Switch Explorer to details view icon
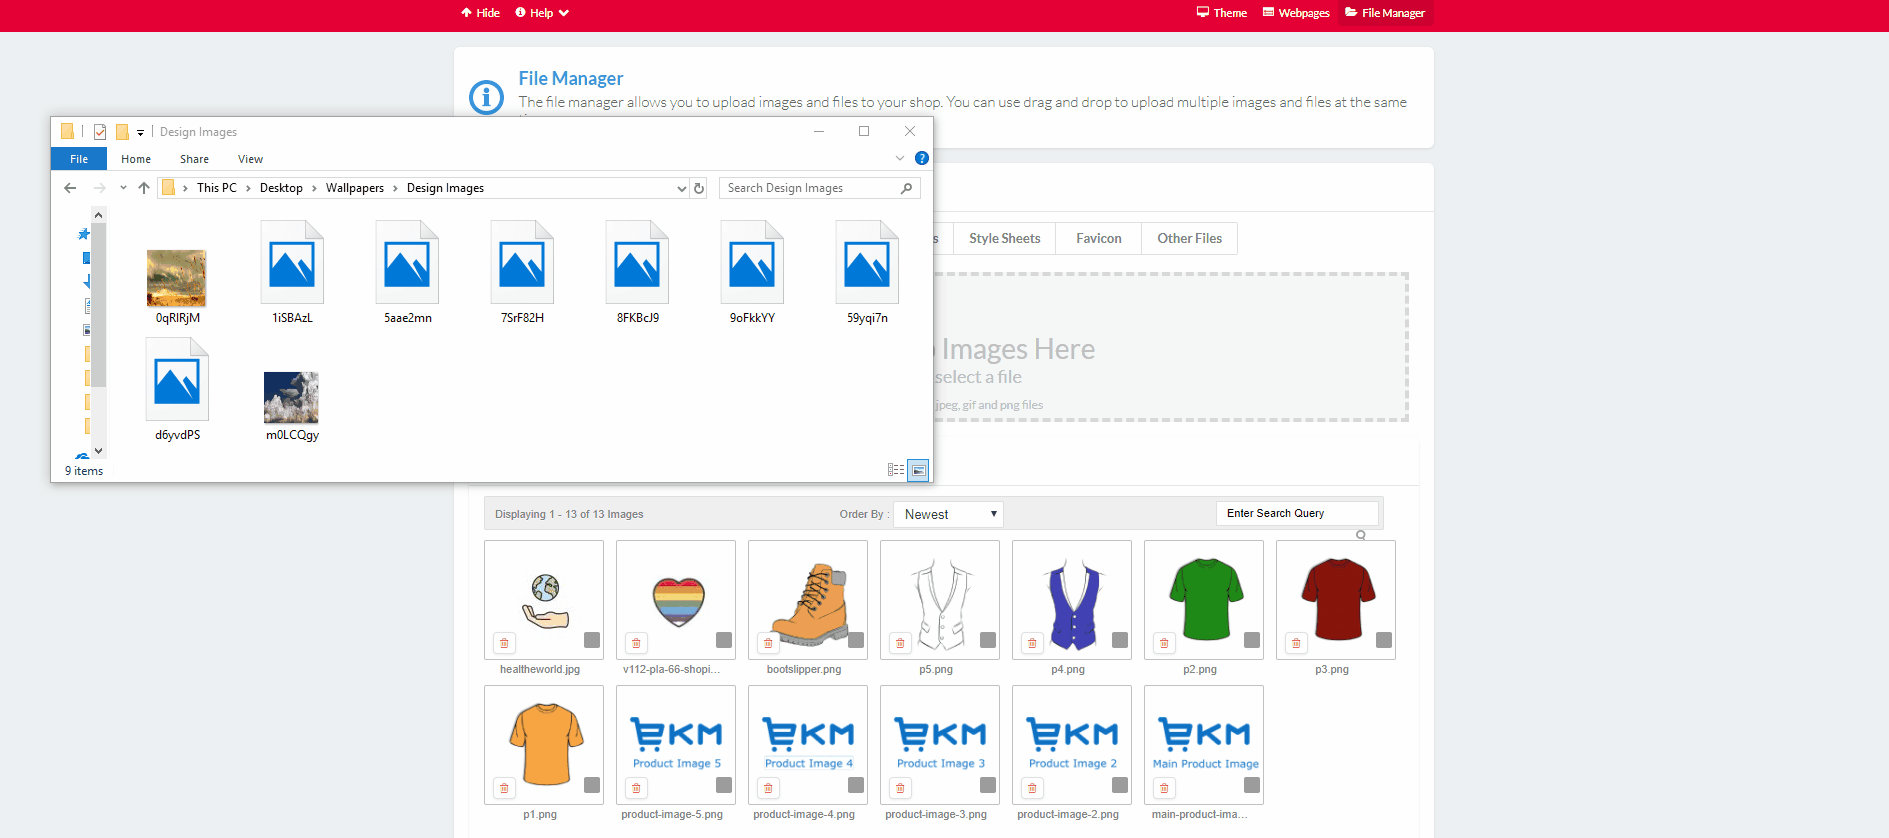Viewport: 1889px width, 838px height. click(896, 470)
